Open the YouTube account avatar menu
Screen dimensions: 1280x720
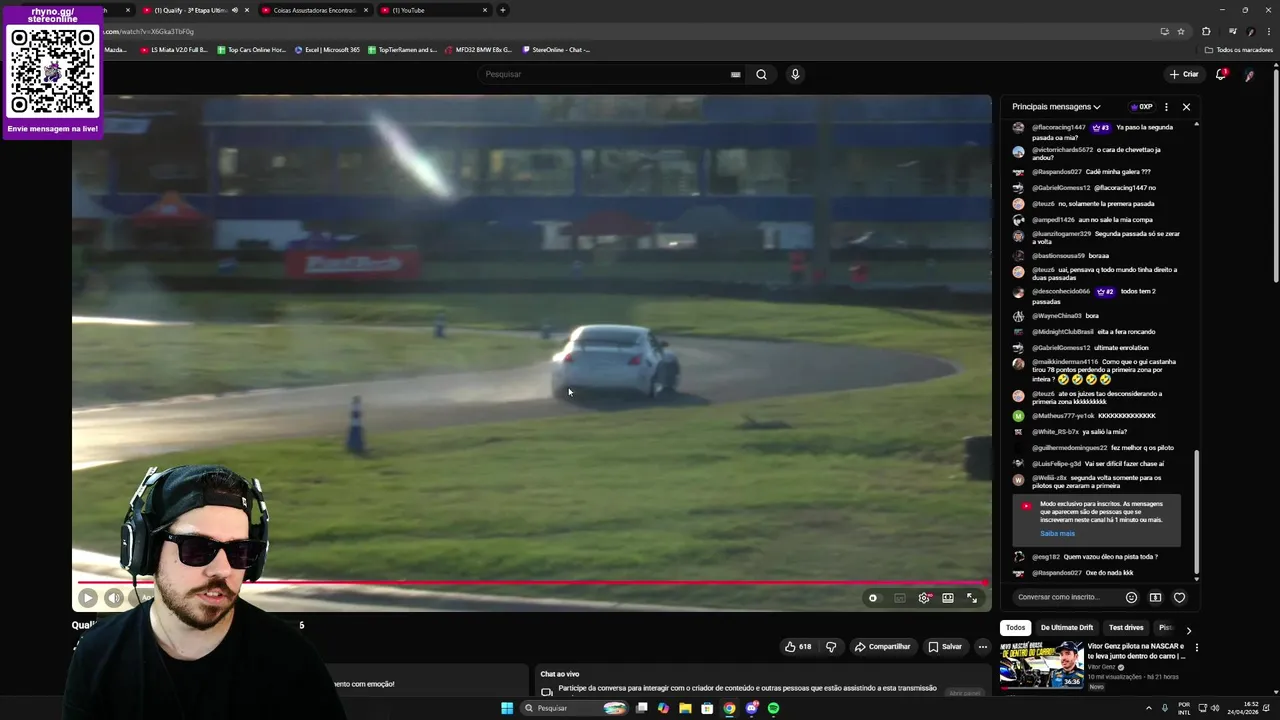coord(1250,74)
